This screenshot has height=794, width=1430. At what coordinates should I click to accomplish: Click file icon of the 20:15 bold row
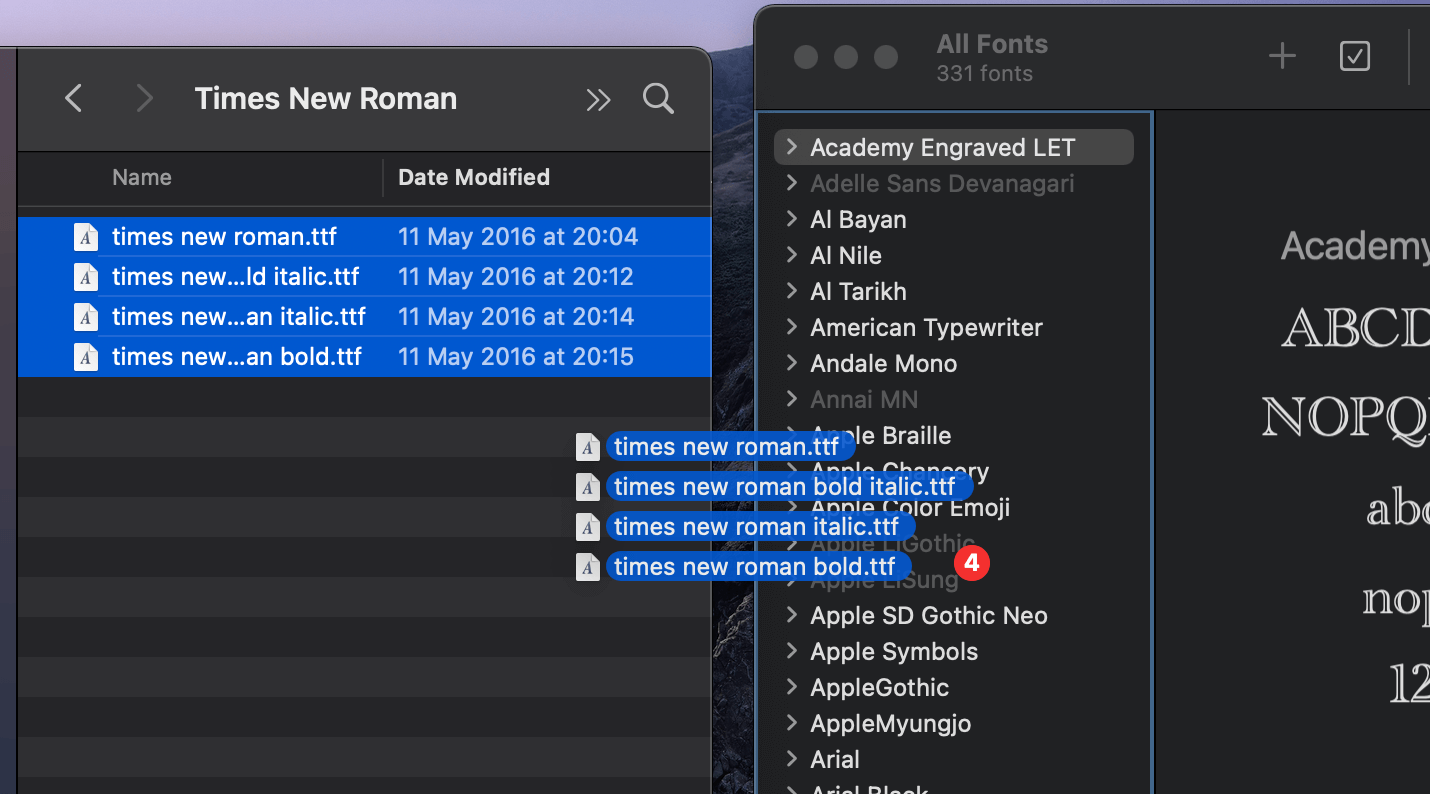pos(87,357)
